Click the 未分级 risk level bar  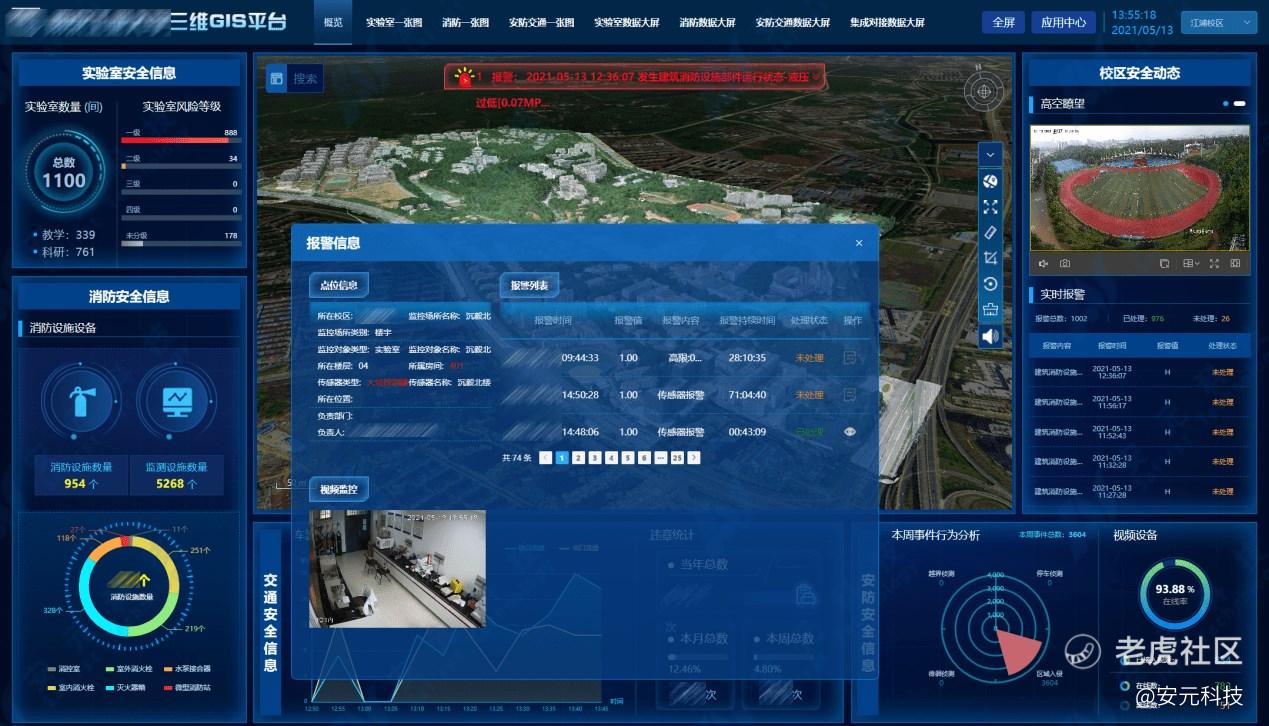tap(180, 243)
